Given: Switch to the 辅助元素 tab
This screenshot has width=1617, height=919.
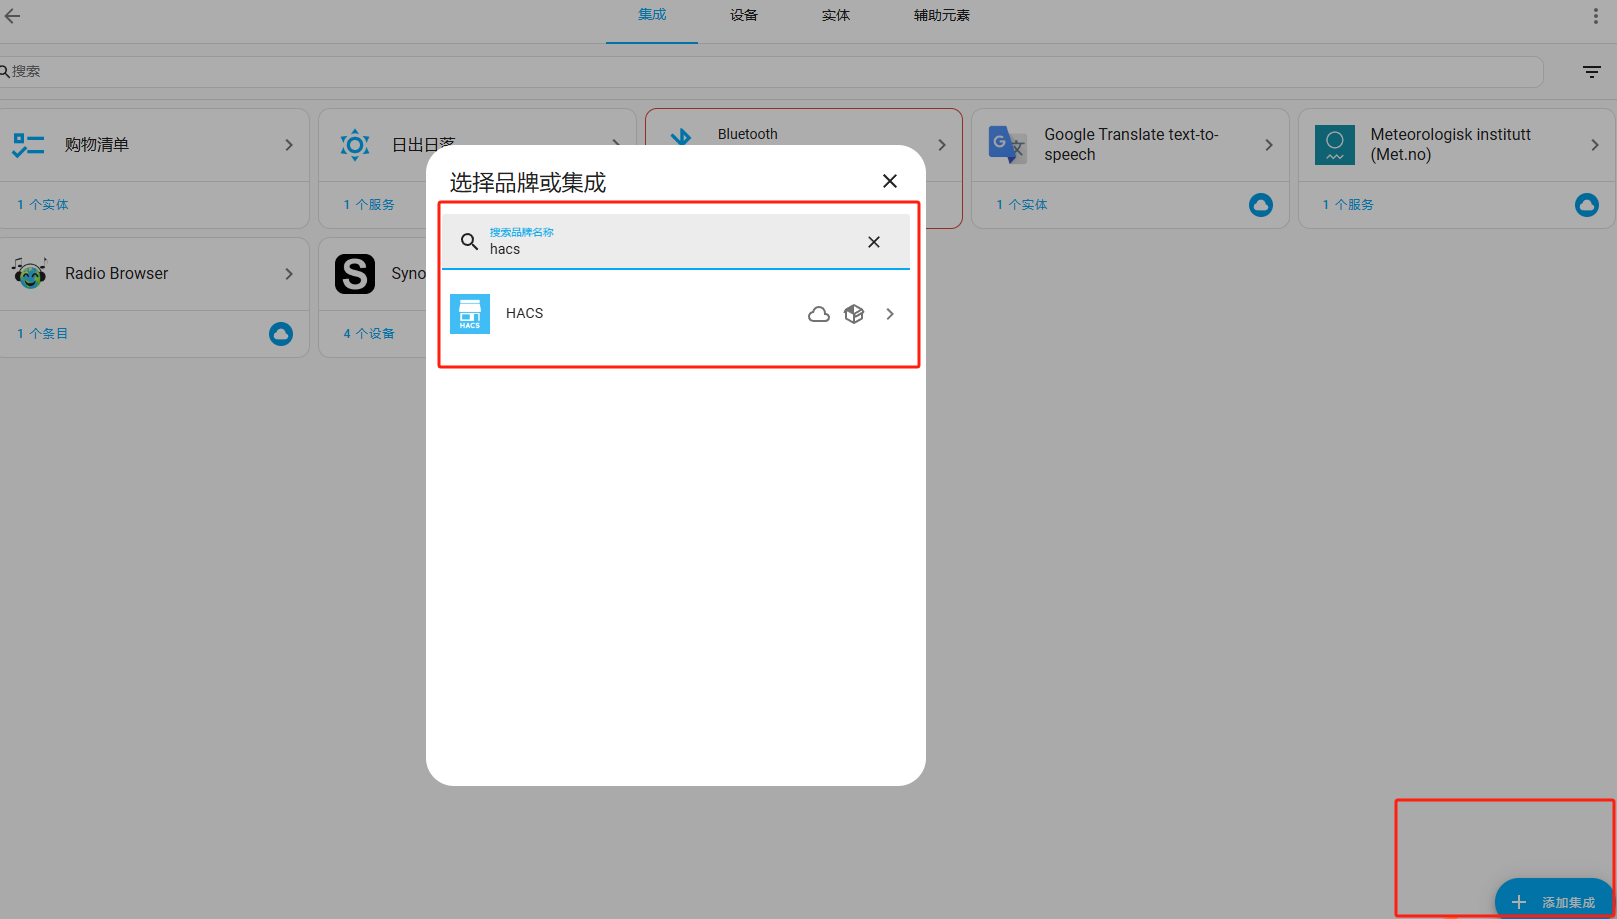Looking at the screenshot, I should 942,15.
